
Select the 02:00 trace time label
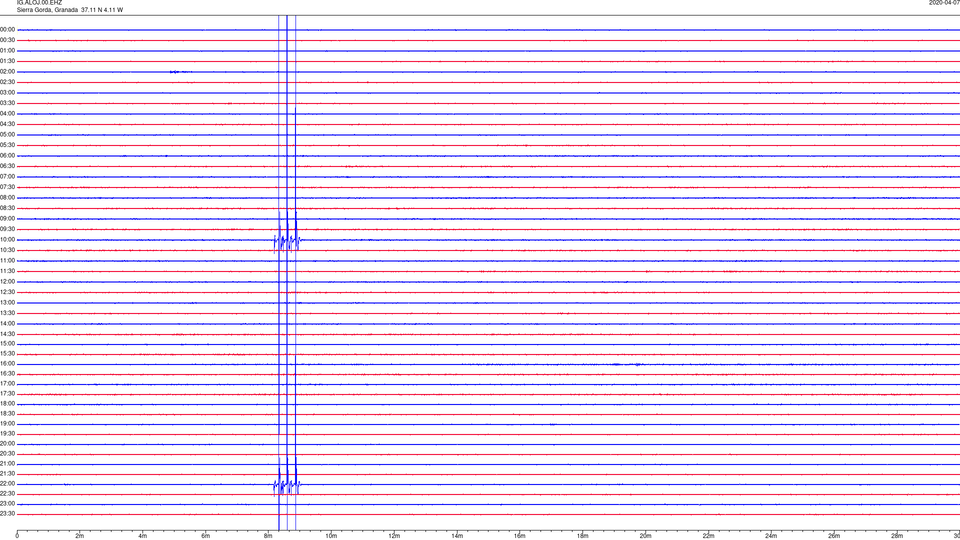pyautogui.click(x=7, y=72)
